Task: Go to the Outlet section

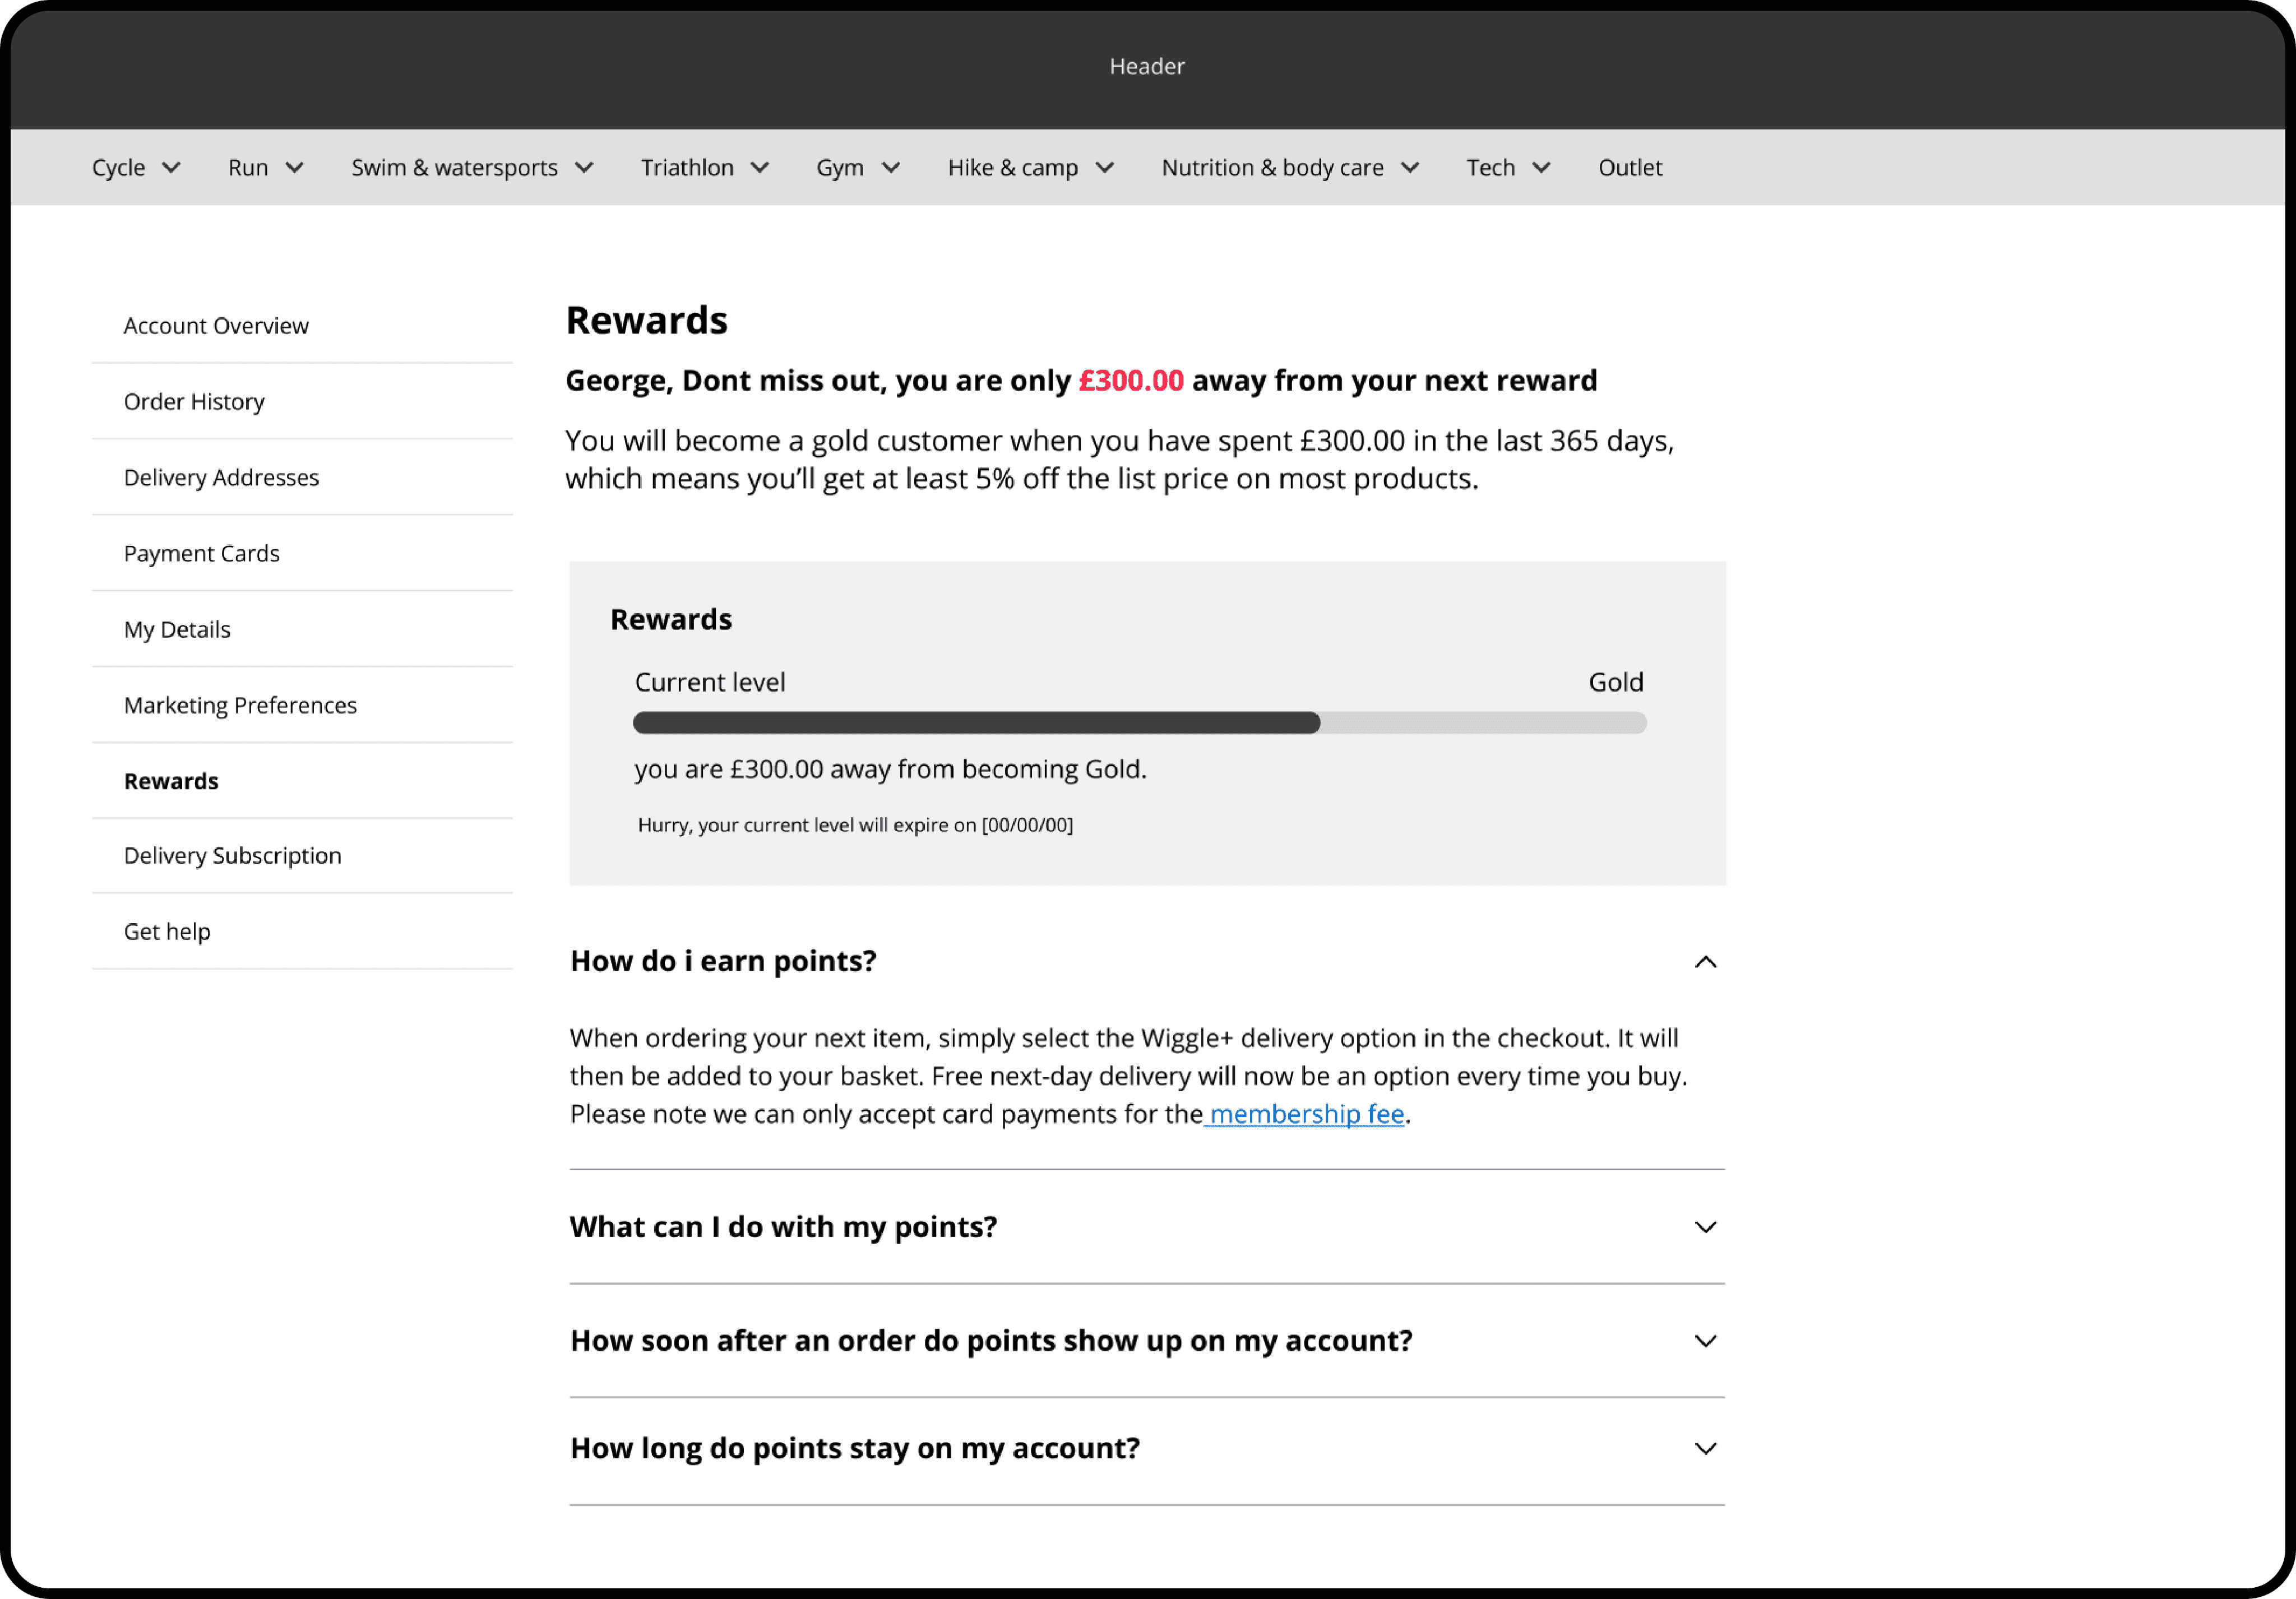Action: [1629, 168]
